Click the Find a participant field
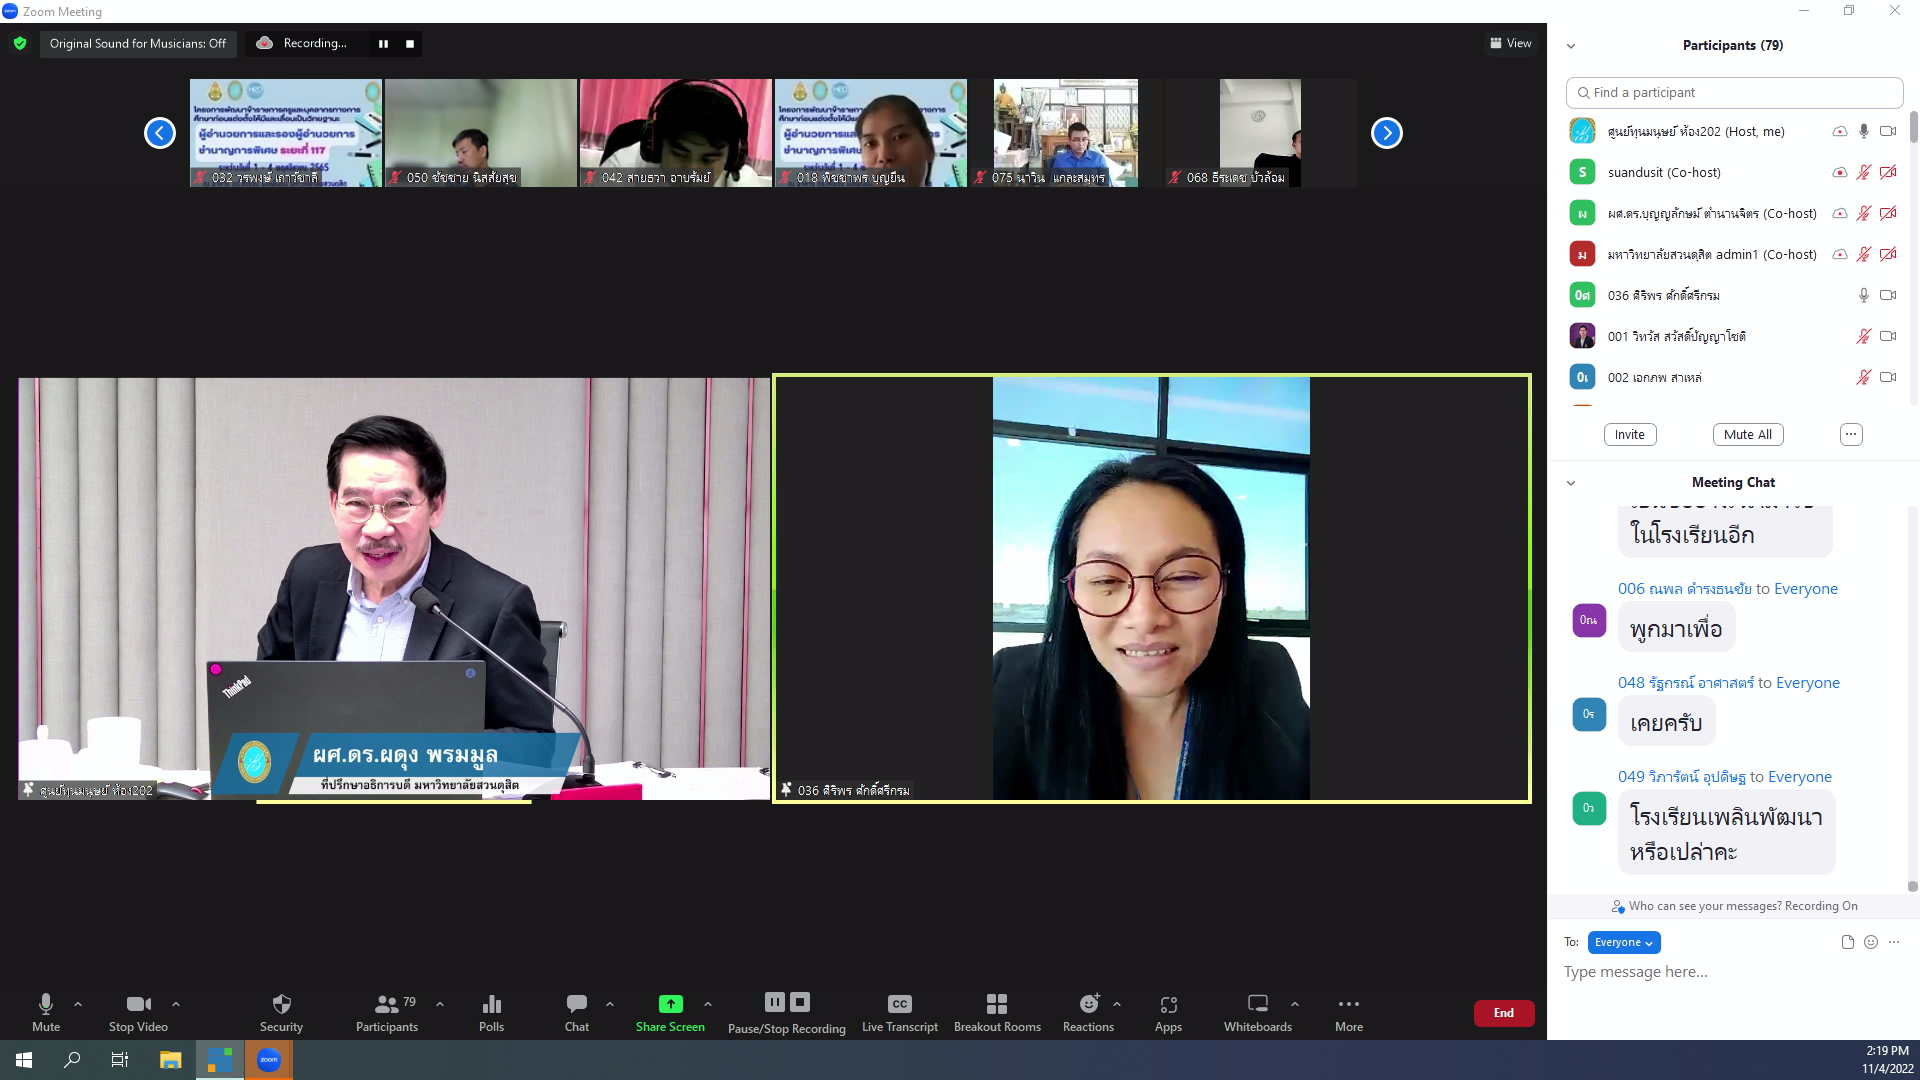This screenshot has width=1920, height=1080. pos(1734,92)
